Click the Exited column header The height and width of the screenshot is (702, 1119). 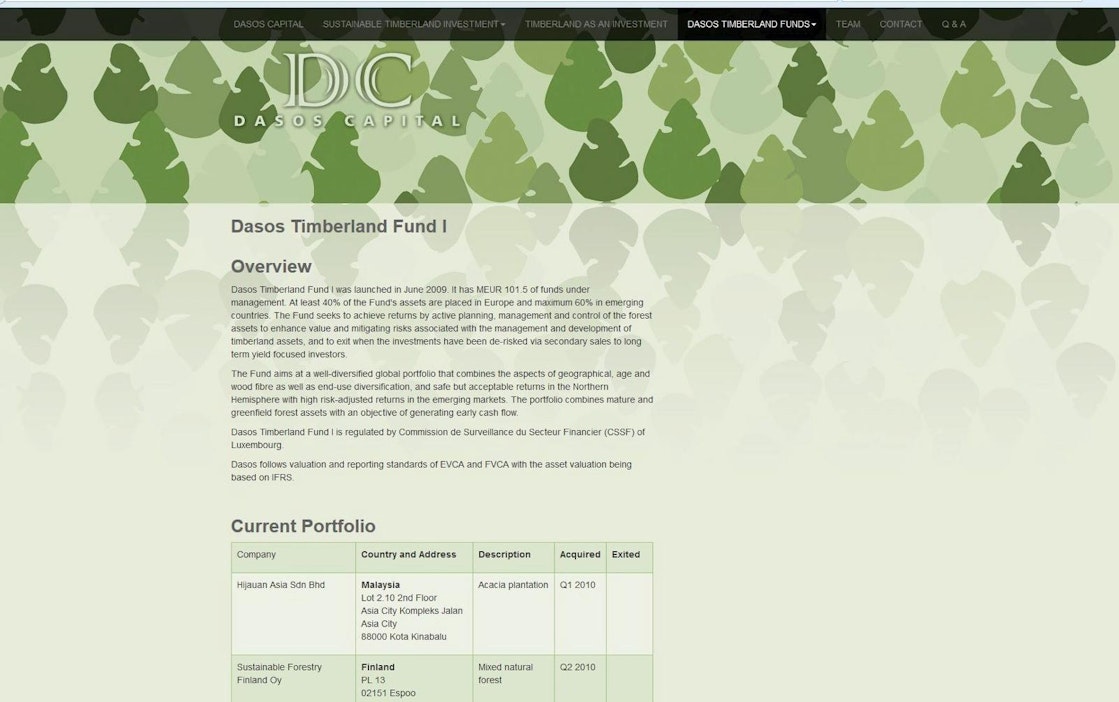pyautogui.click(x=625, y=555)
